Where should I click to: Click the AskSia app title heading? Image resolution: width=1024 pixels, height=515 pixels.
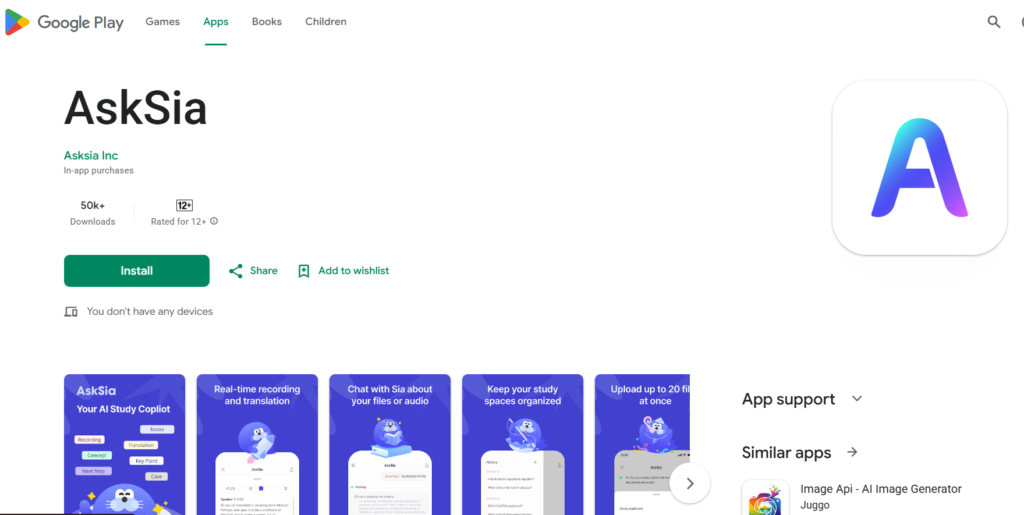click(x=136, y=107)
